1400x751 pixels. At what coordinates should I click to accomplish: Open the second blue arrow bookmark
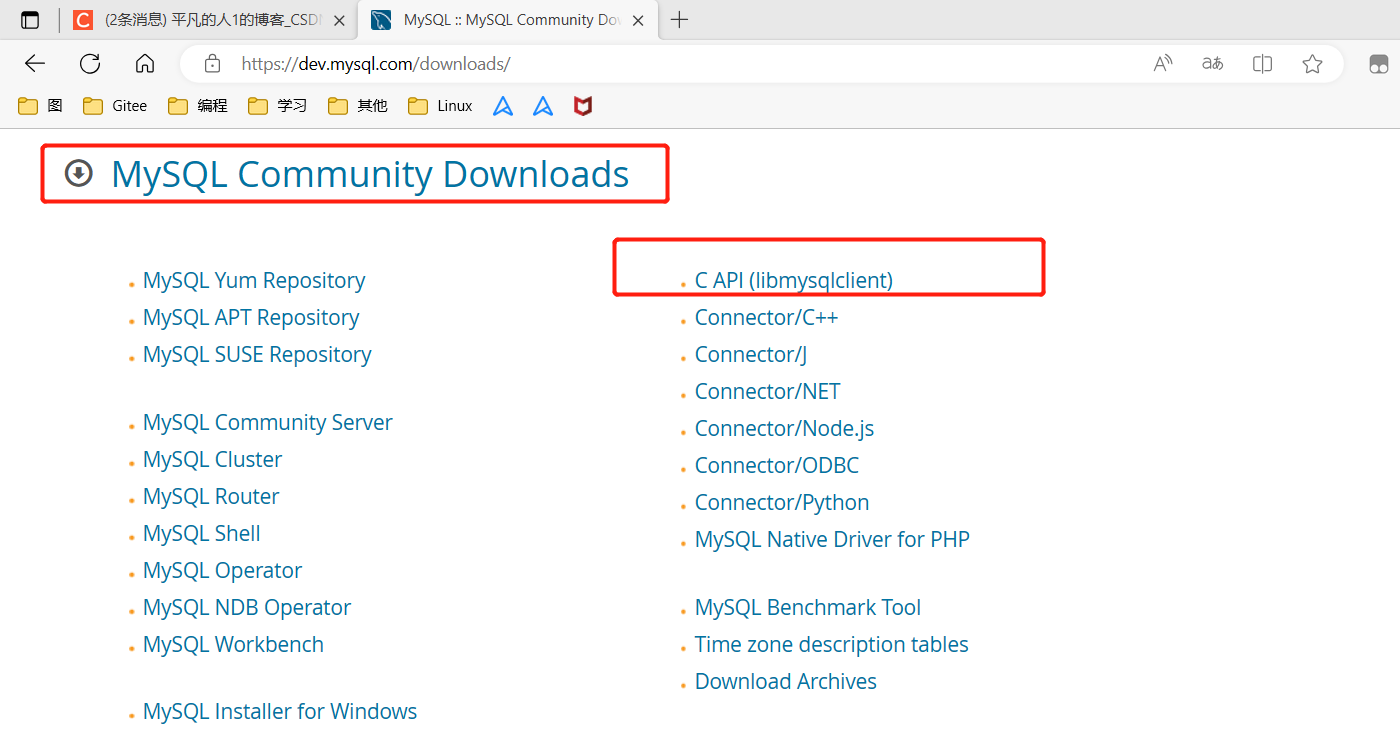click(x=543, y=106)
